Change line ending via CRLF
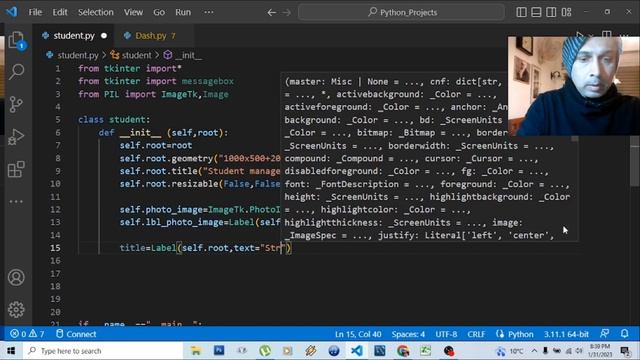The image size is (640, 360). tap(476, 334)
